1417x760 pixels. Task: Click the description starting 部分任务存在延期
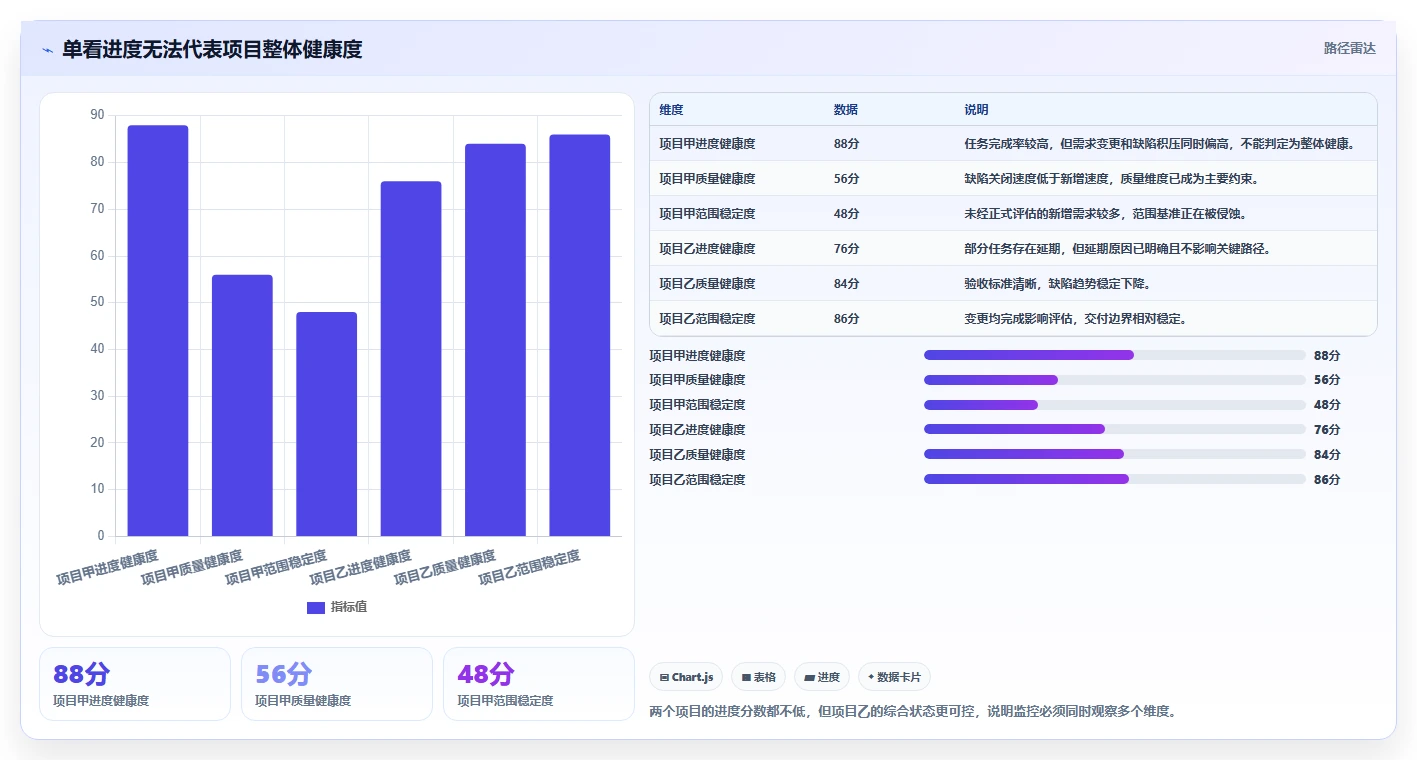coord(1117,249)
